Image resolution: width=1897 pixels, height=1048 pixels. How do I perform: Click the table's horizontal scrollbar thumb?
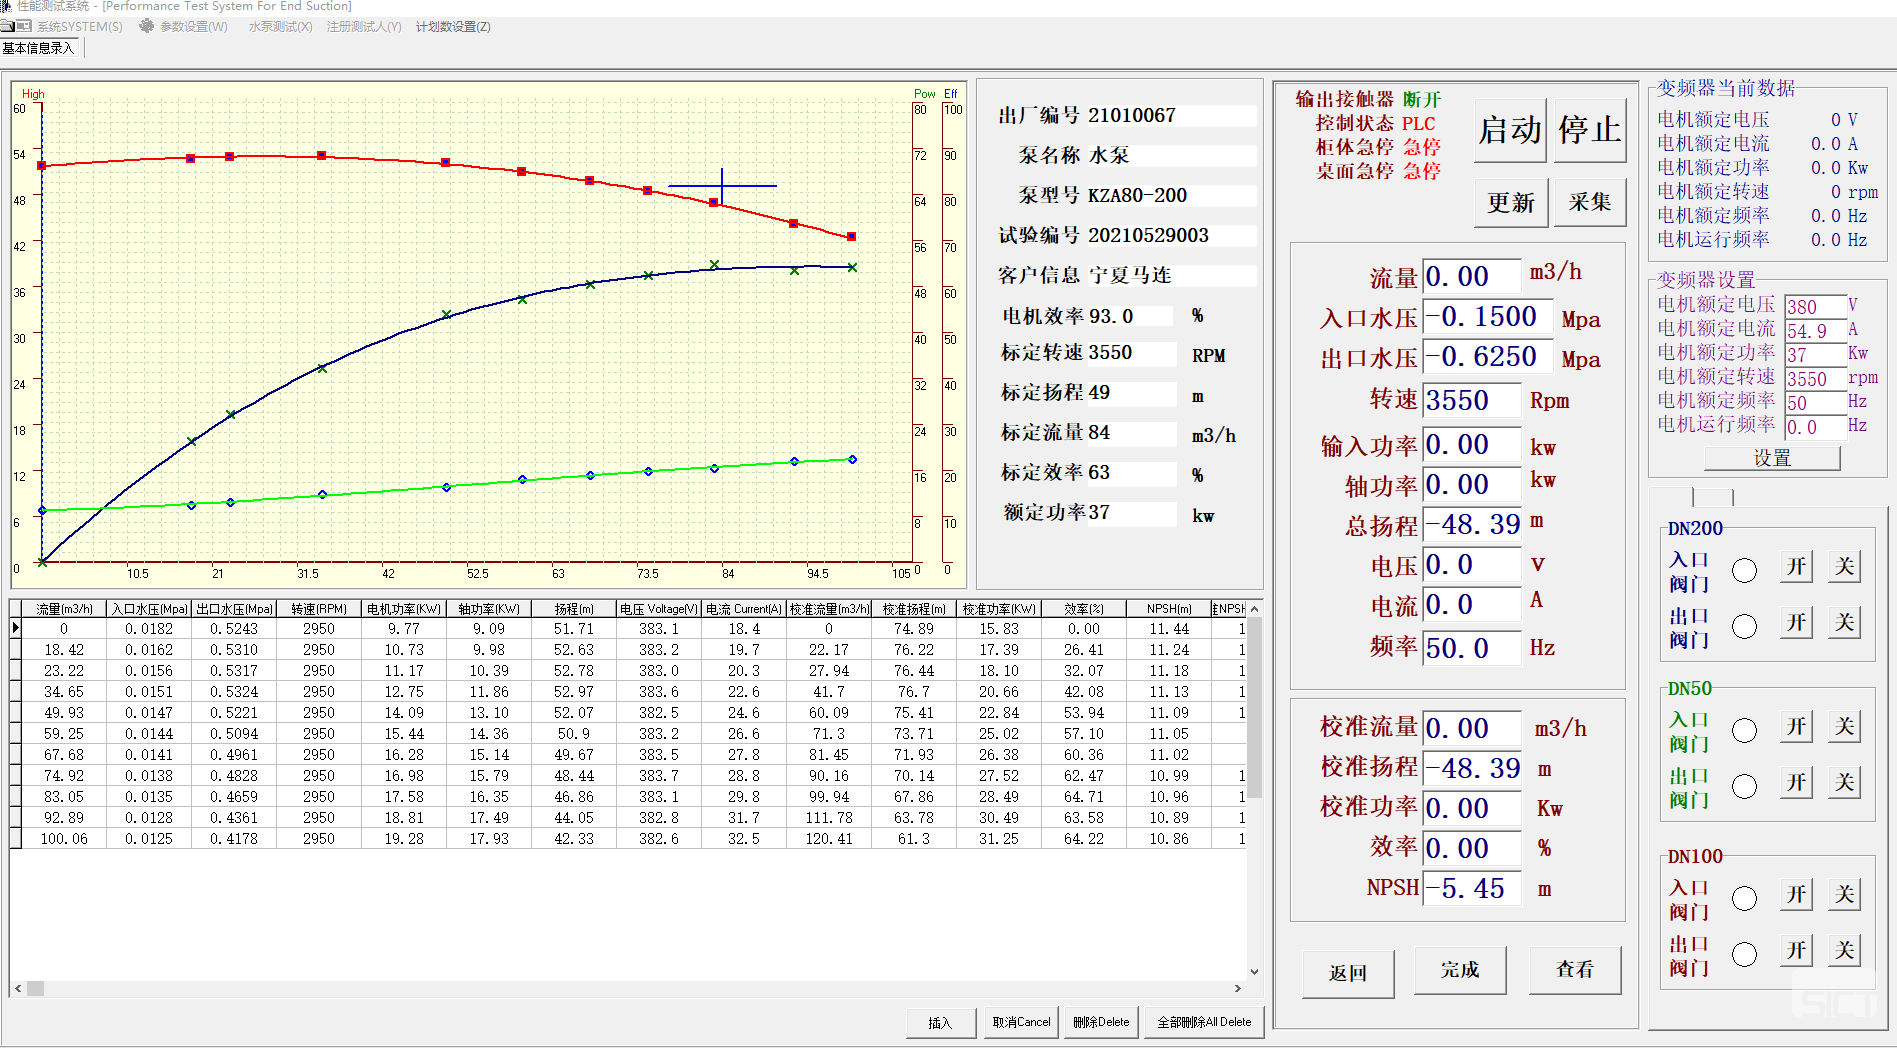[36, 988]
